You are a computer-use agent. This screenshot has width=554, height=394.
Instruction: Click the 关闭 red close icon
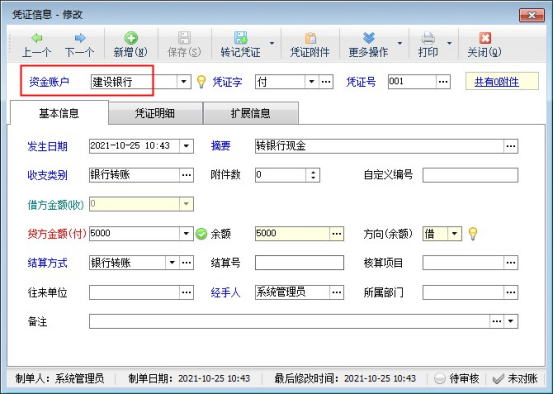(x=485, y=38)
